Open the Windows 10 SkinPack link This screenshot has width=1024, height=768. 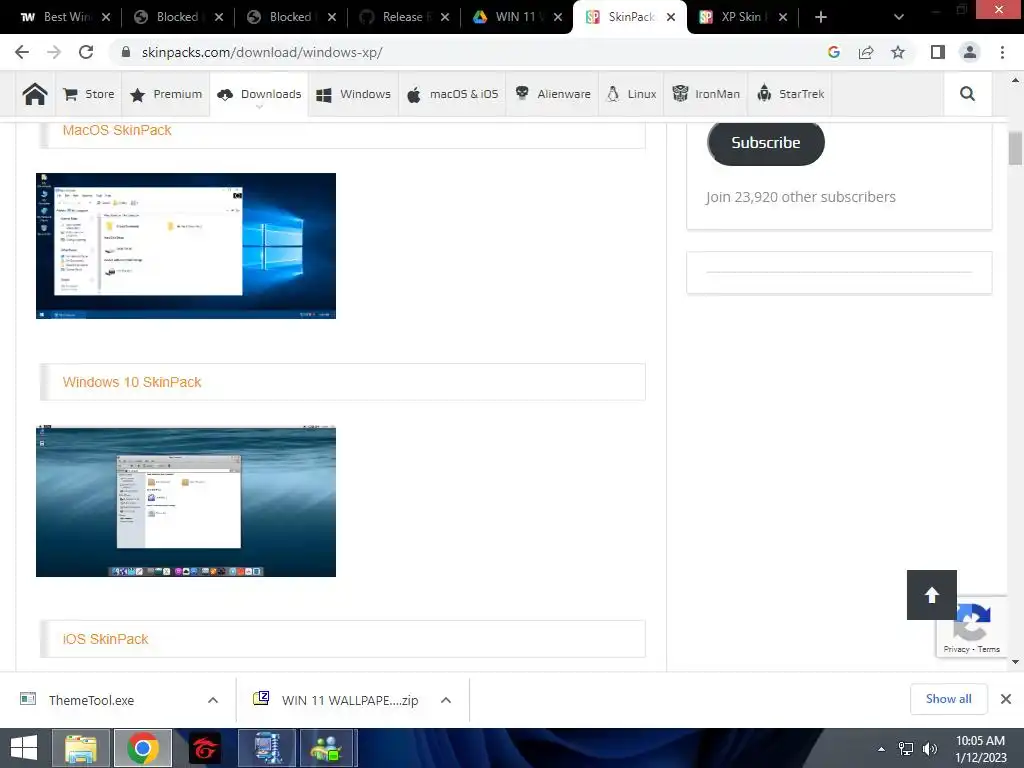click(x=132, y=382)
